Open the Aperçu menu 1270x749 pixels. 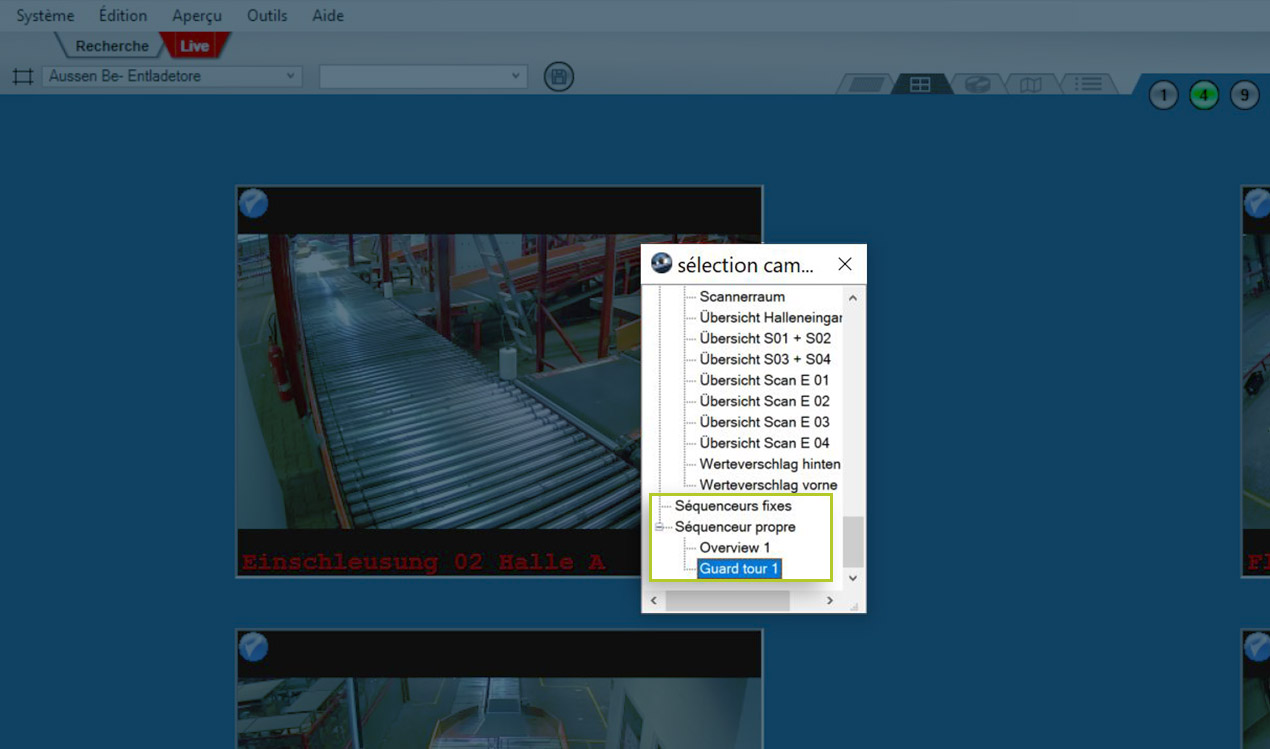point(197,16)
